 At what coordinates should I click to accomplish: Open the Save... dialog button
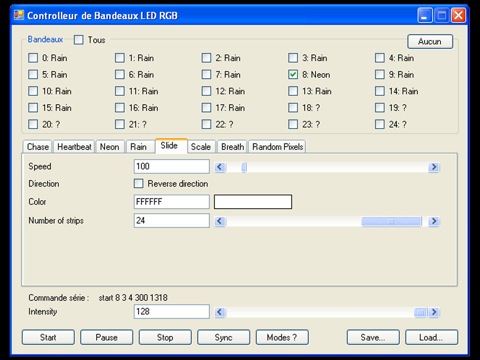click(373, 337)
